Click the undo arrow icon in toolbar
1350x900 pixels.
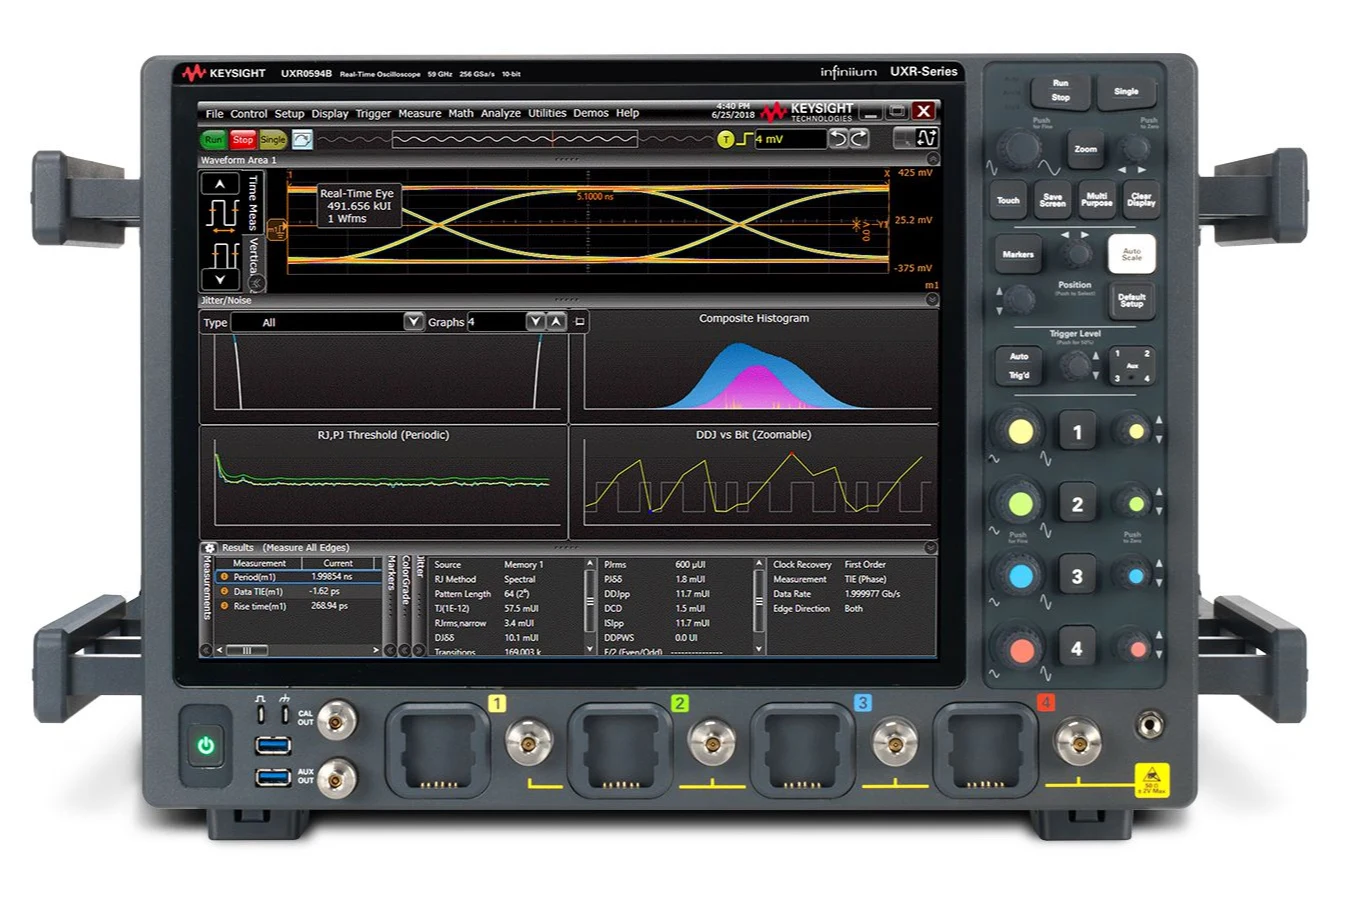(839, 139)
